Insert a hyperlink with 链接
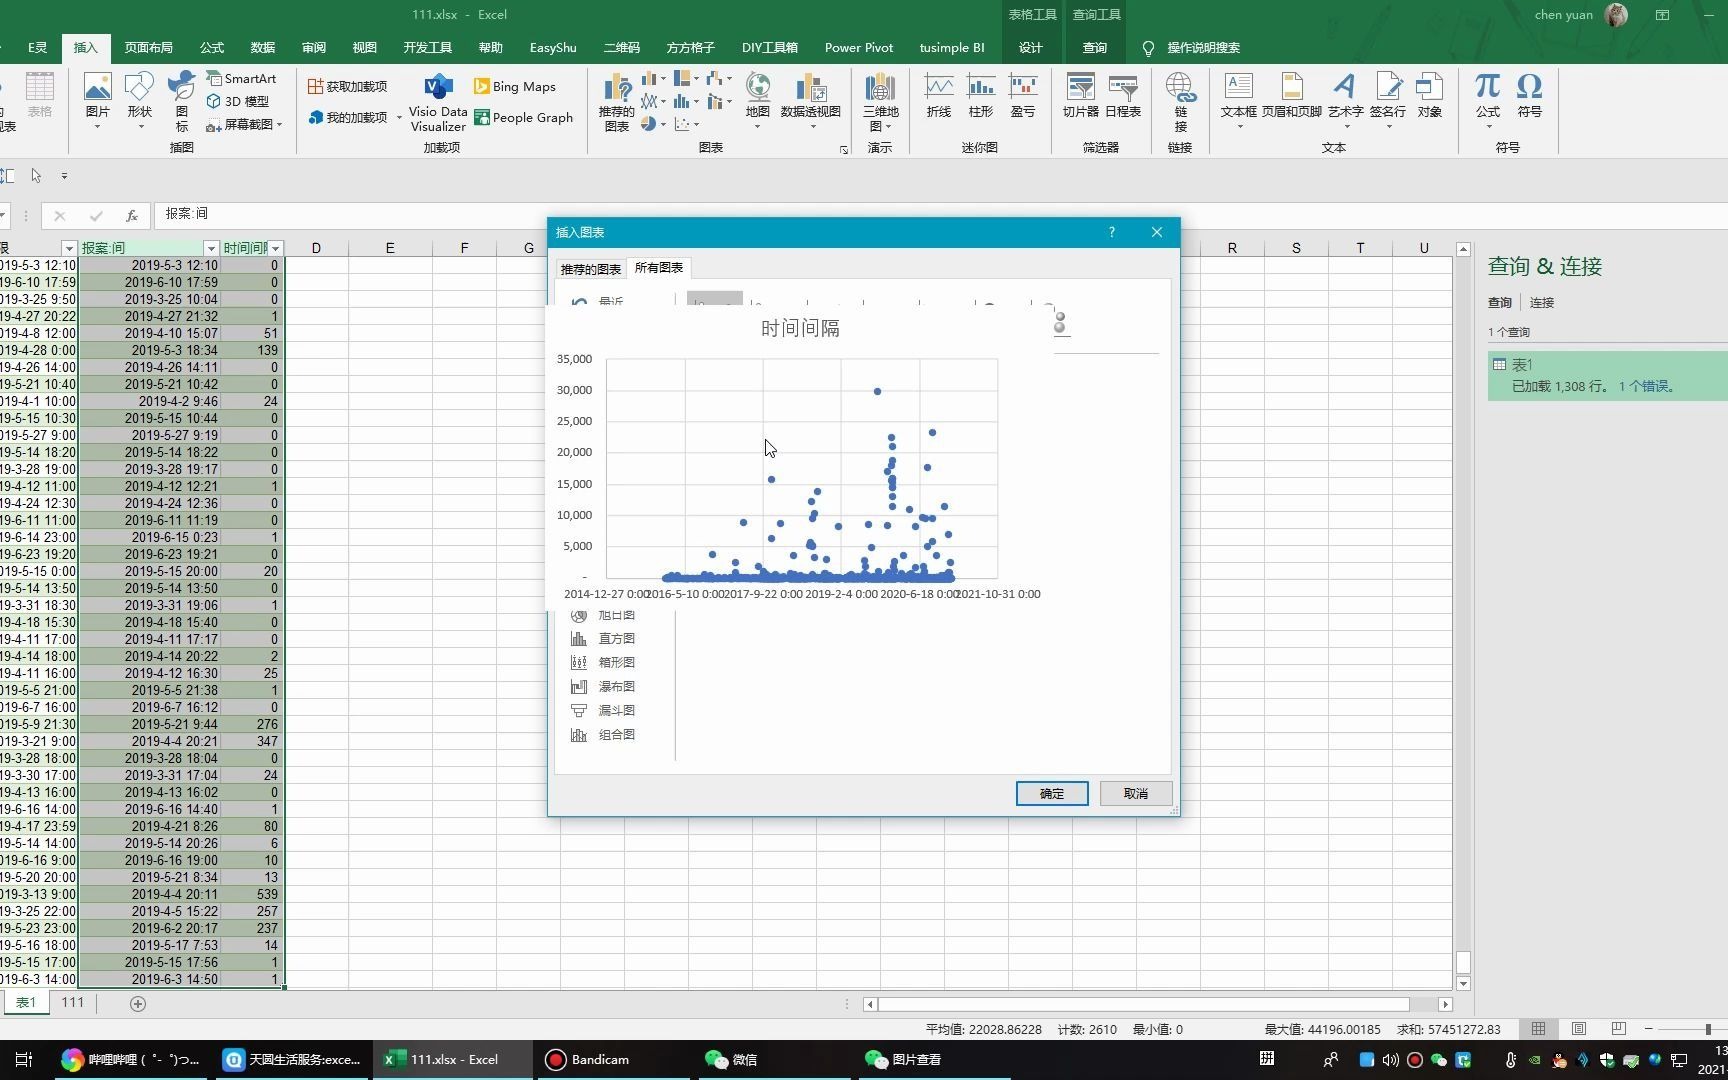Screen dimensions: 1728x1080 (1181, 102)
